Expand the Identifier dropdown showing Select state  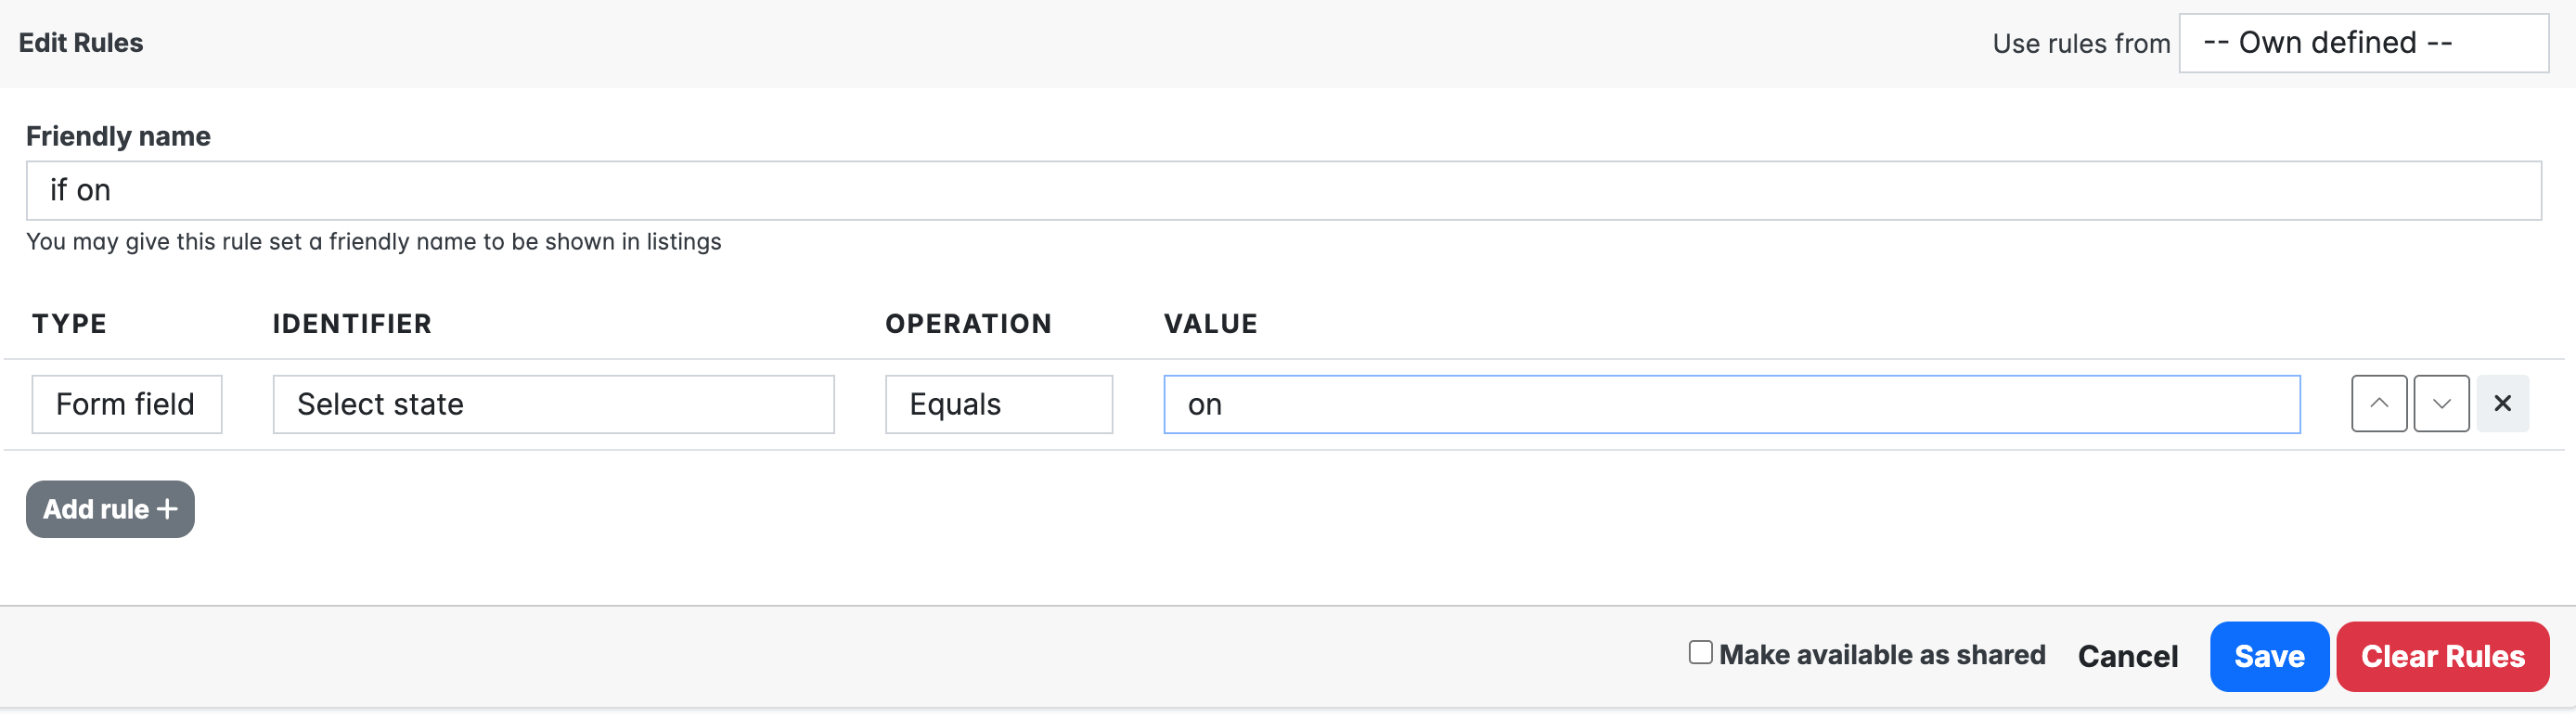[553, 404]
